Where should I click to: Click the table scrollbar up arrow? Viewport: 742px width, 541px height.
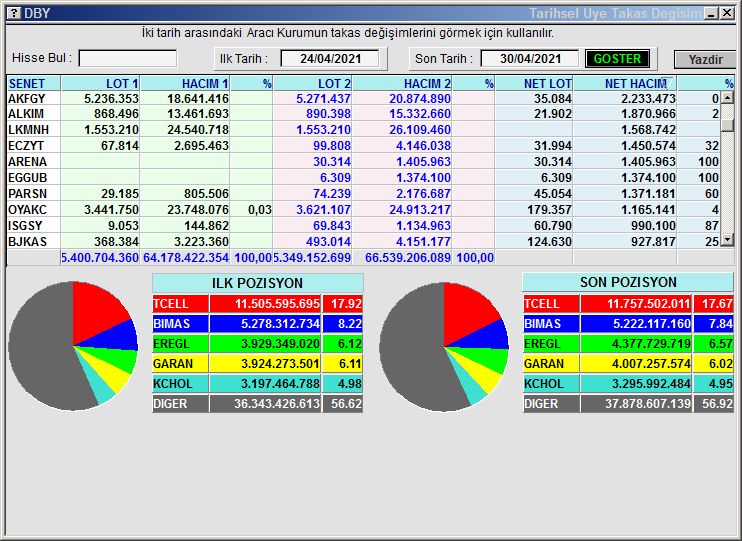(727, 98)
